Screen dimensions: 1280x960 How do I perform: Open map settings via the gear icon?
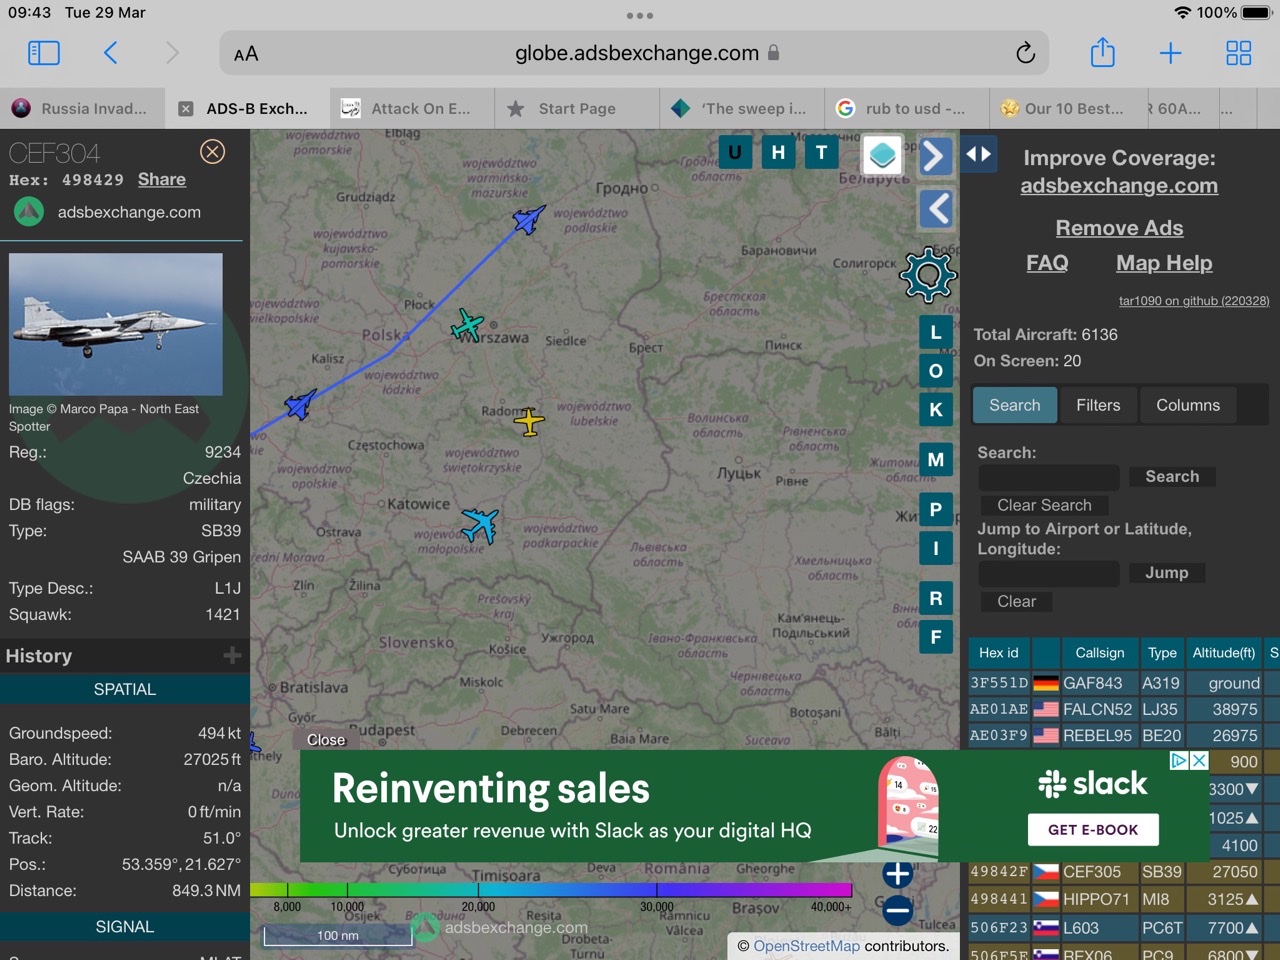928,274
